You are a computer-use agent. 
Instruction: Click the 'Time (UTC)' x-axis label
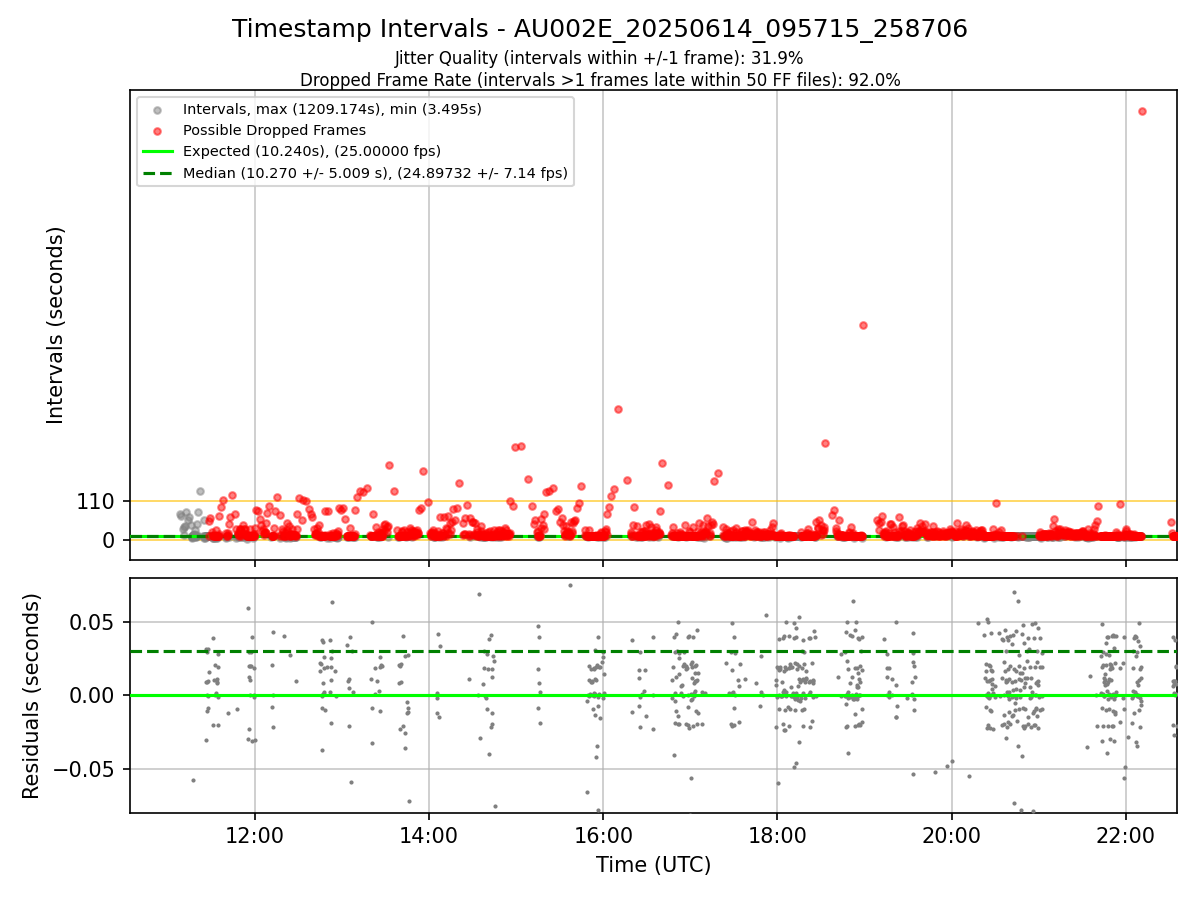coord(653,865)
